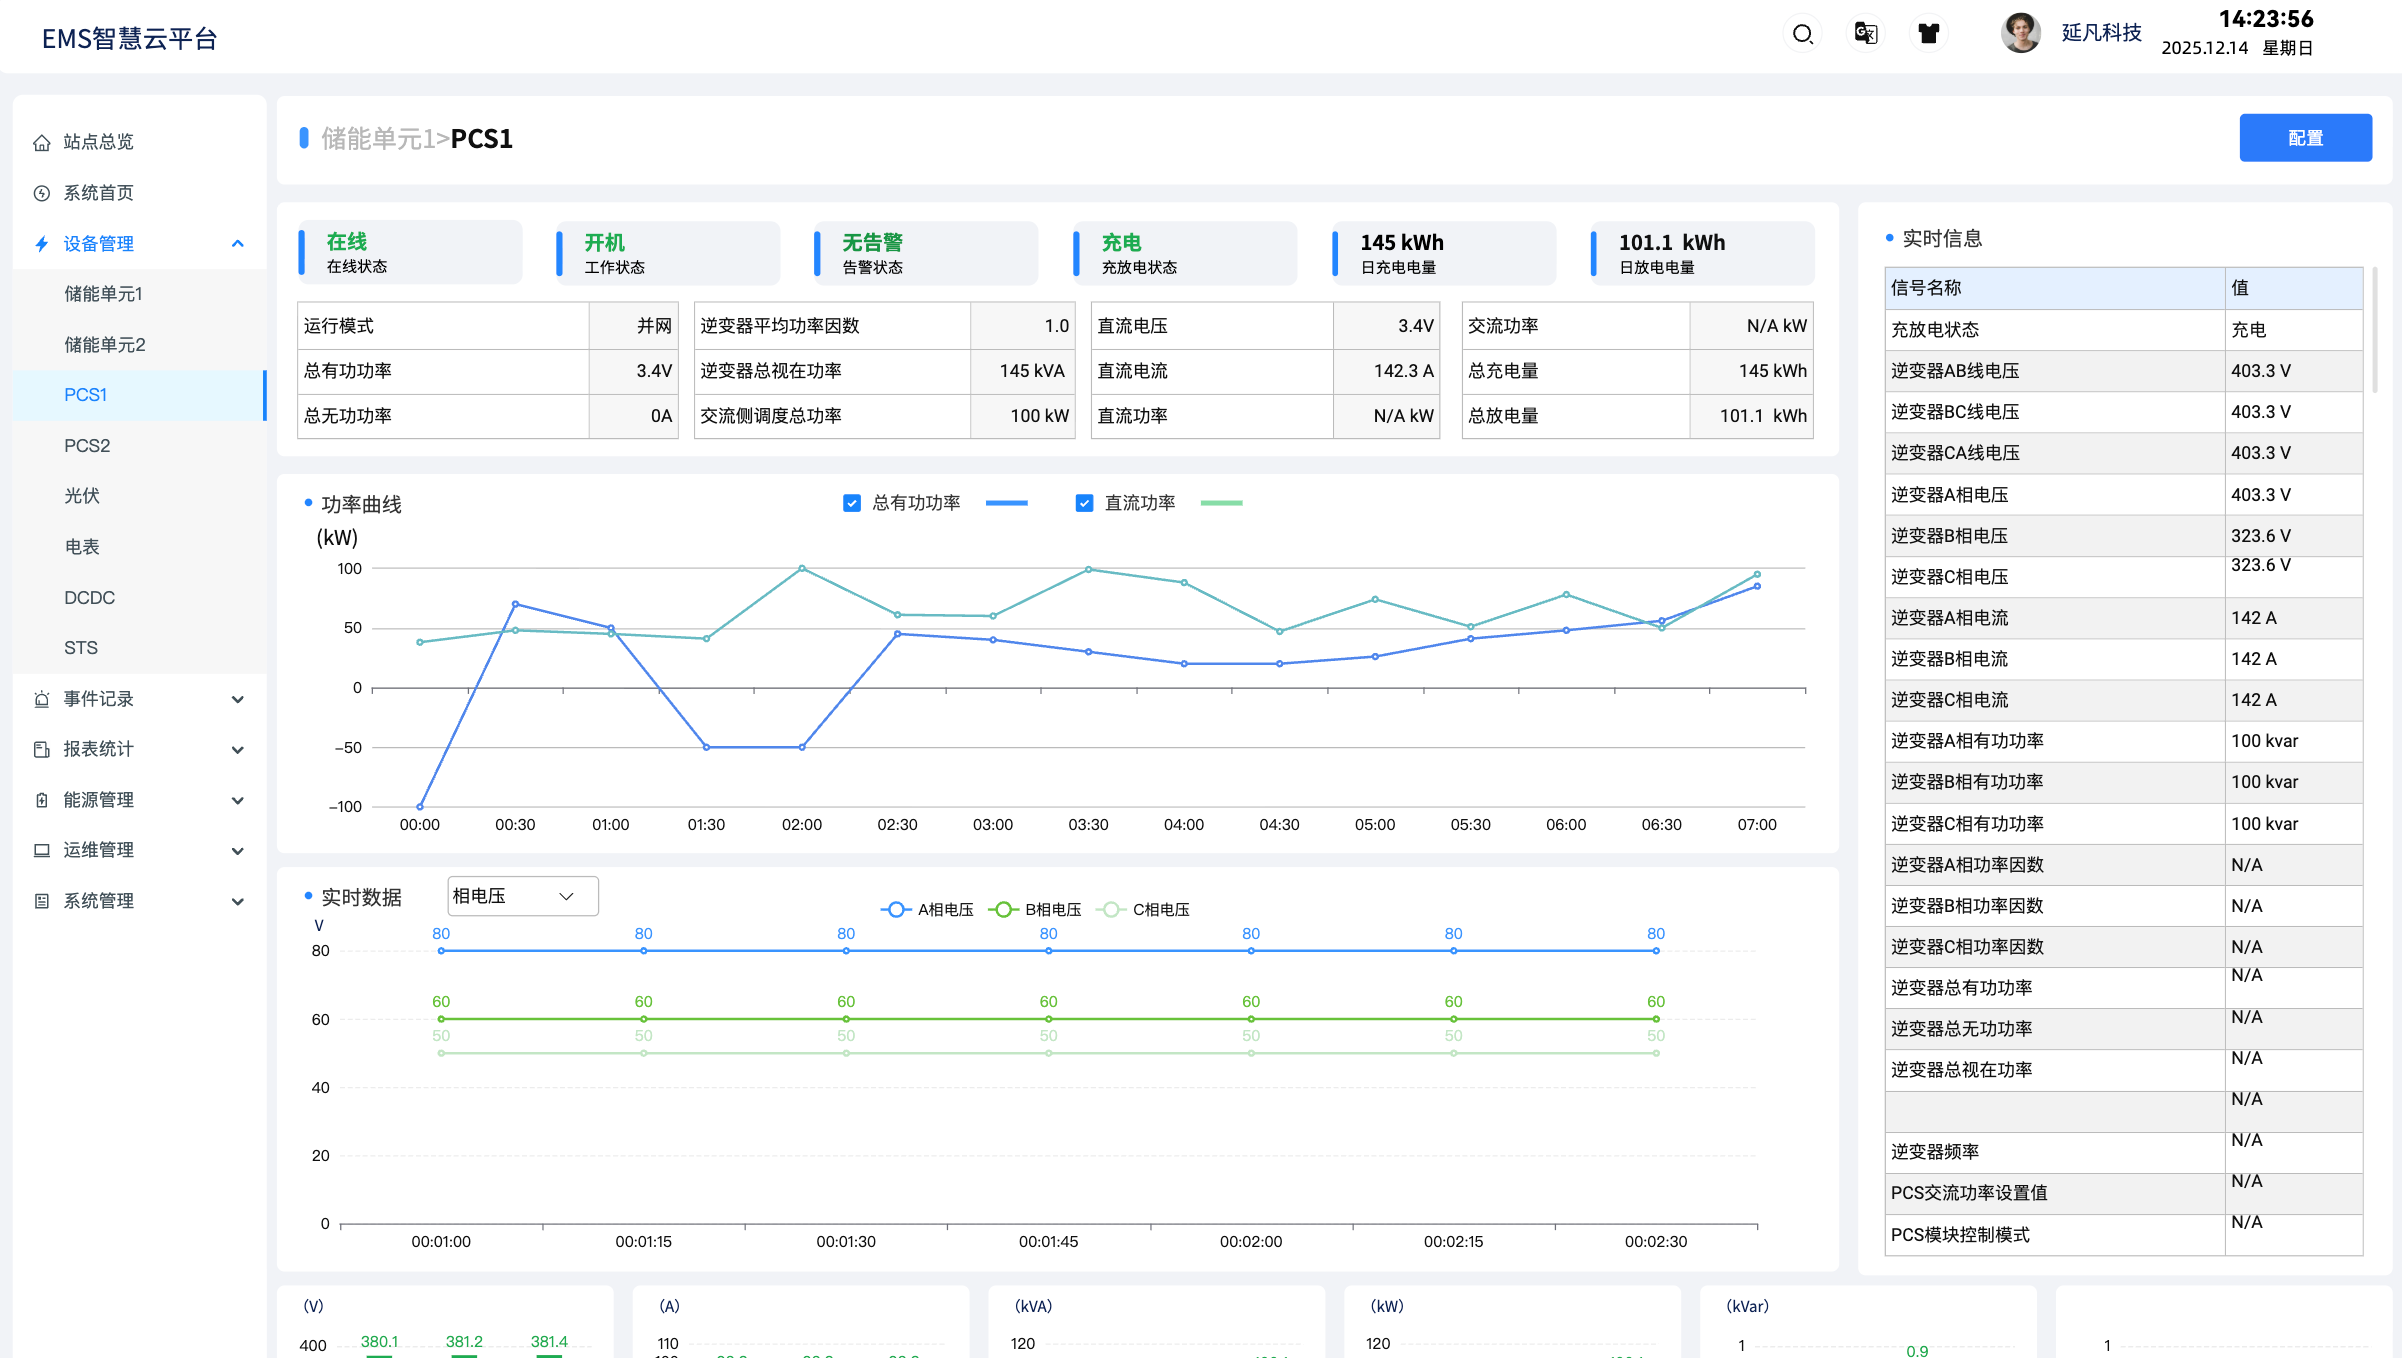Click the home icon beside 站点总览
The width and height of the screenshot is (2402, 1358).
point(42,142)
